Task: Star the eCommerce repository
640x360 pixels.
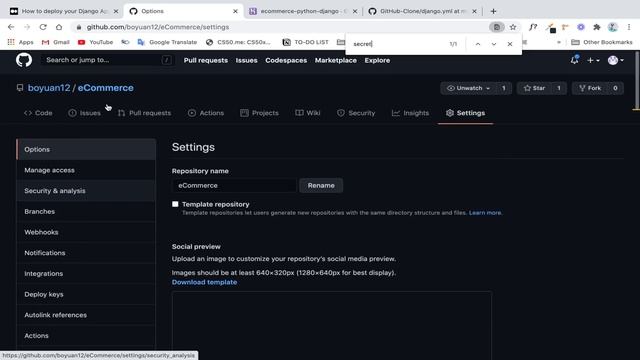Action: [x=535, y=88]
